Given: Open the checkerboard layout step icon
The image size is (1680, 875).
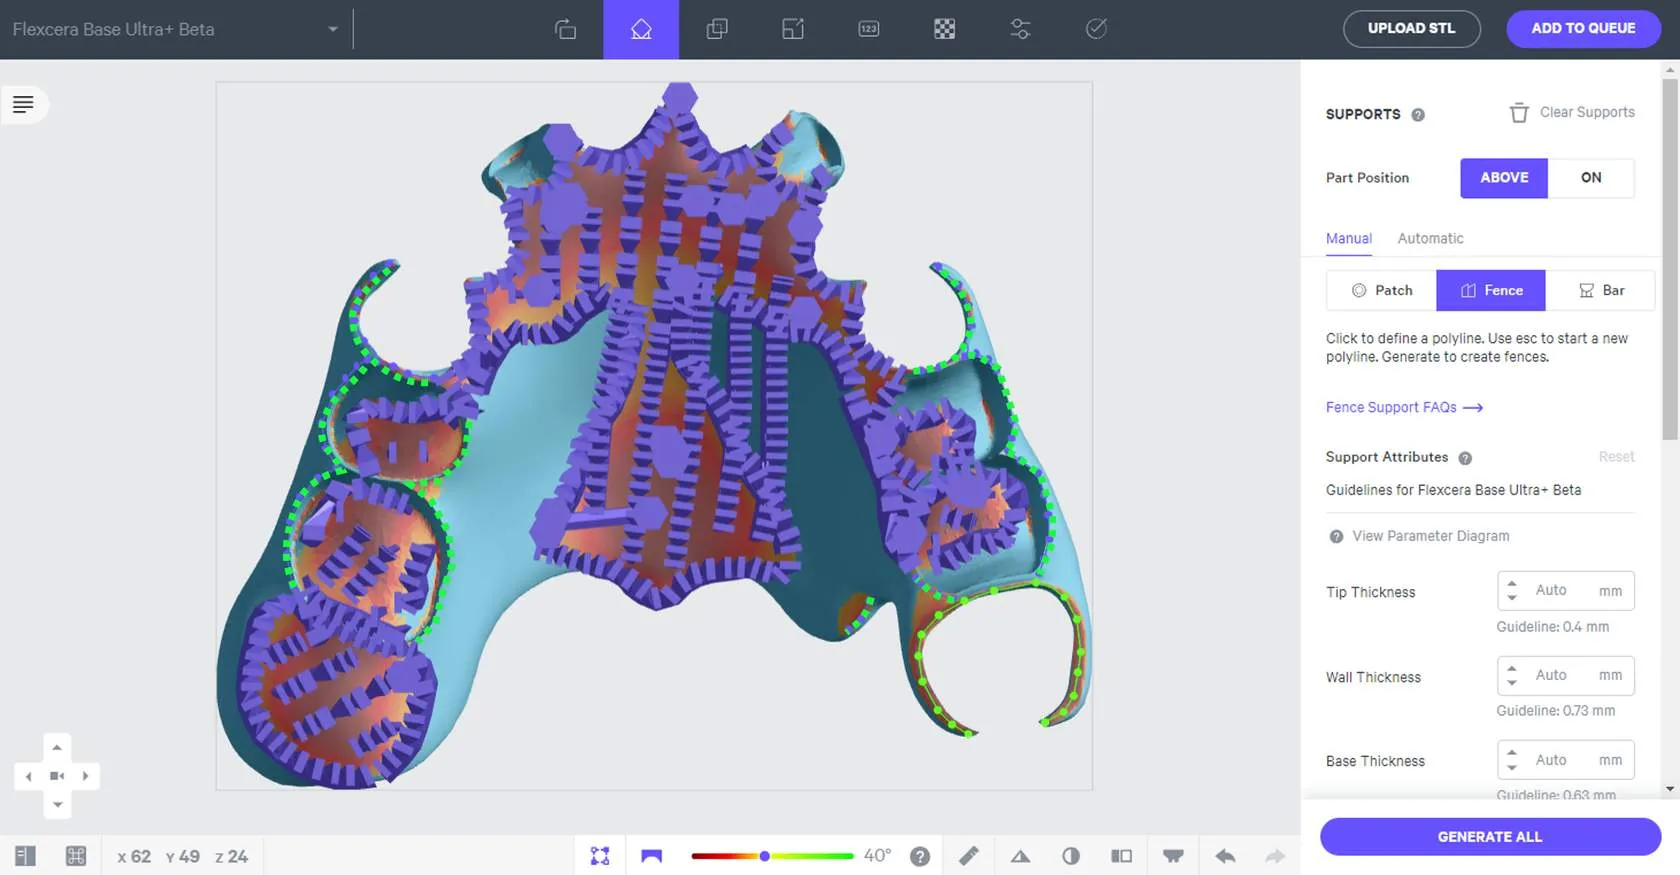Looking at the screenshot, I should tap(944, 29).
